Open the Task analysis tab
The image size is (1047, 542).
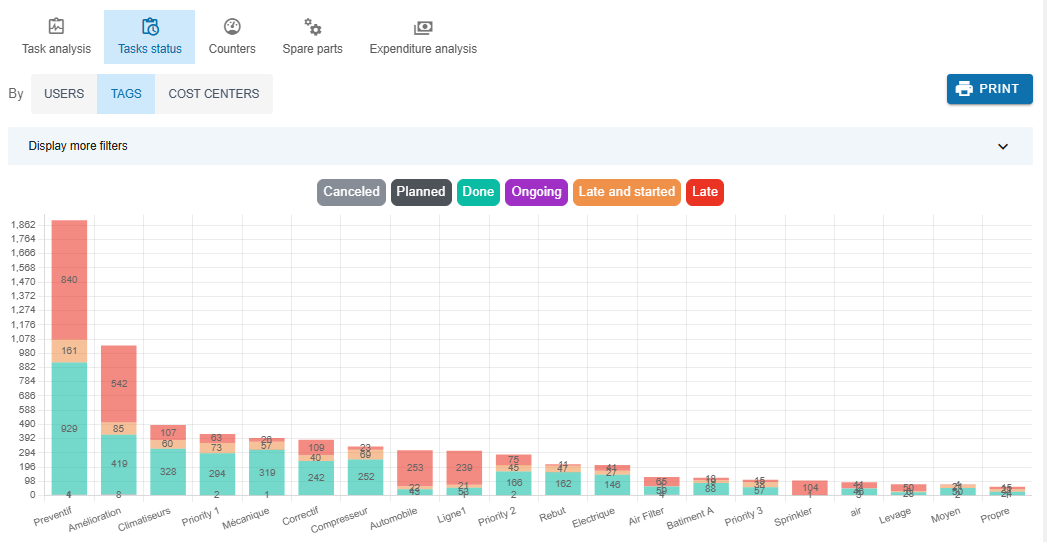[x=56, y=37]
